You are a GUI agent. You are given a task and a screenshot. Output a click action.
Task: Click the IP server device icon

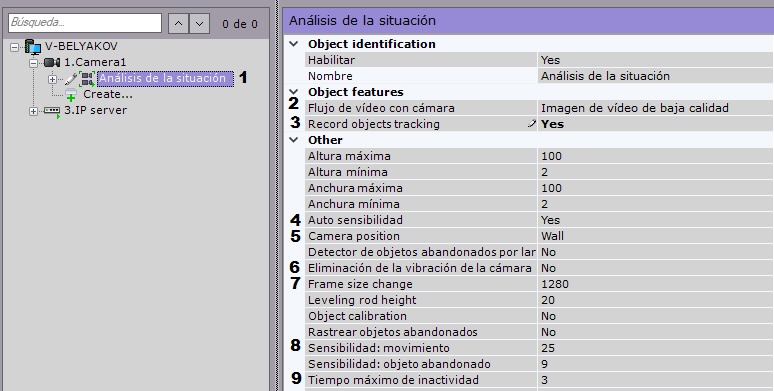click(52, 111)
